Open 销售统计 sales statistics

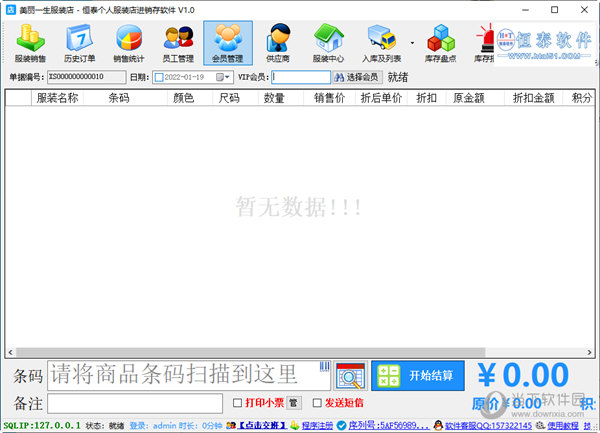point(129,43)
